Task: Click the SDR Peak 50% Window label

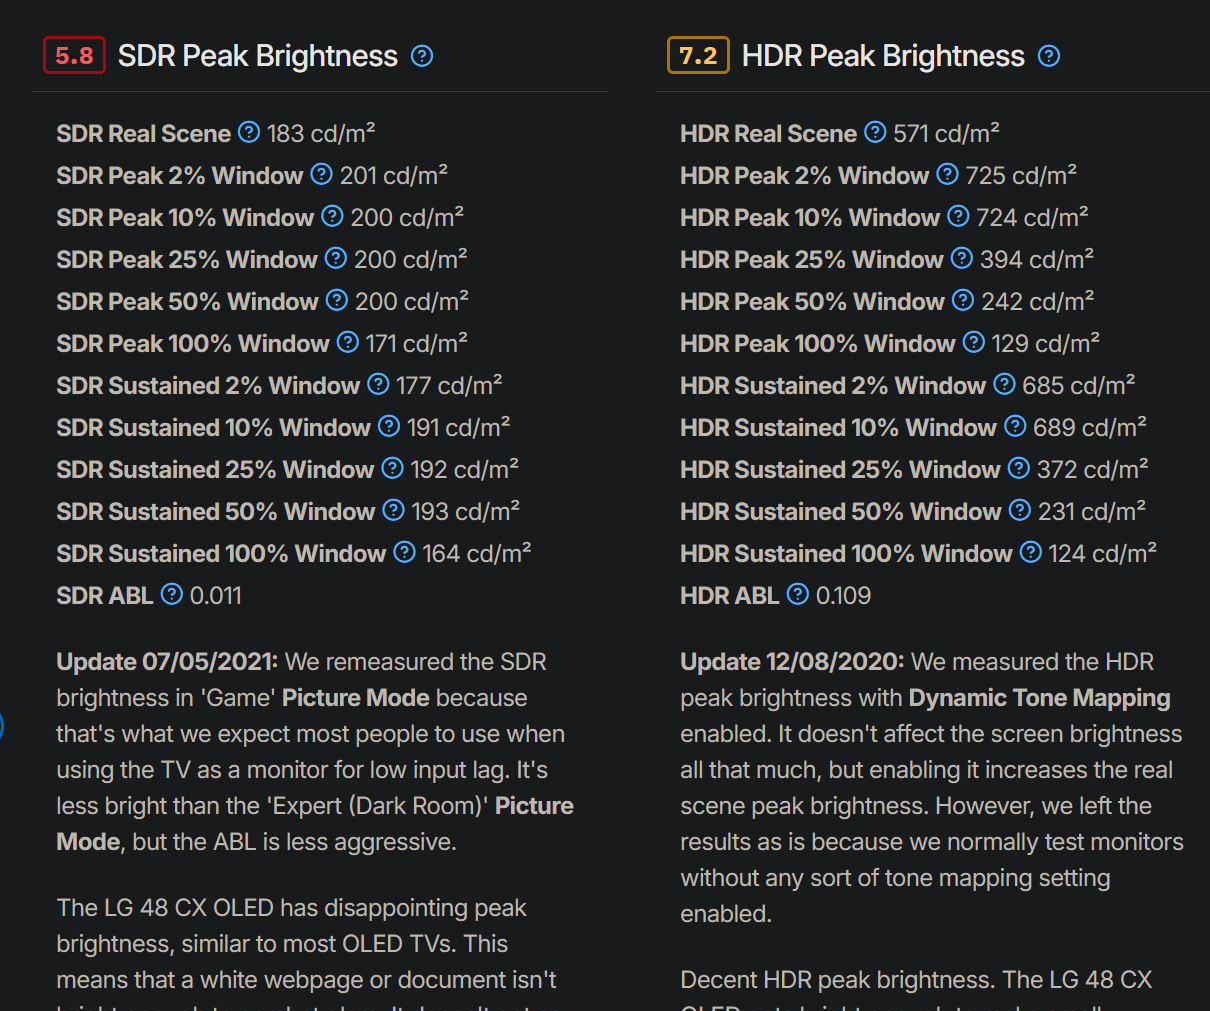Action: coord(188,301)
